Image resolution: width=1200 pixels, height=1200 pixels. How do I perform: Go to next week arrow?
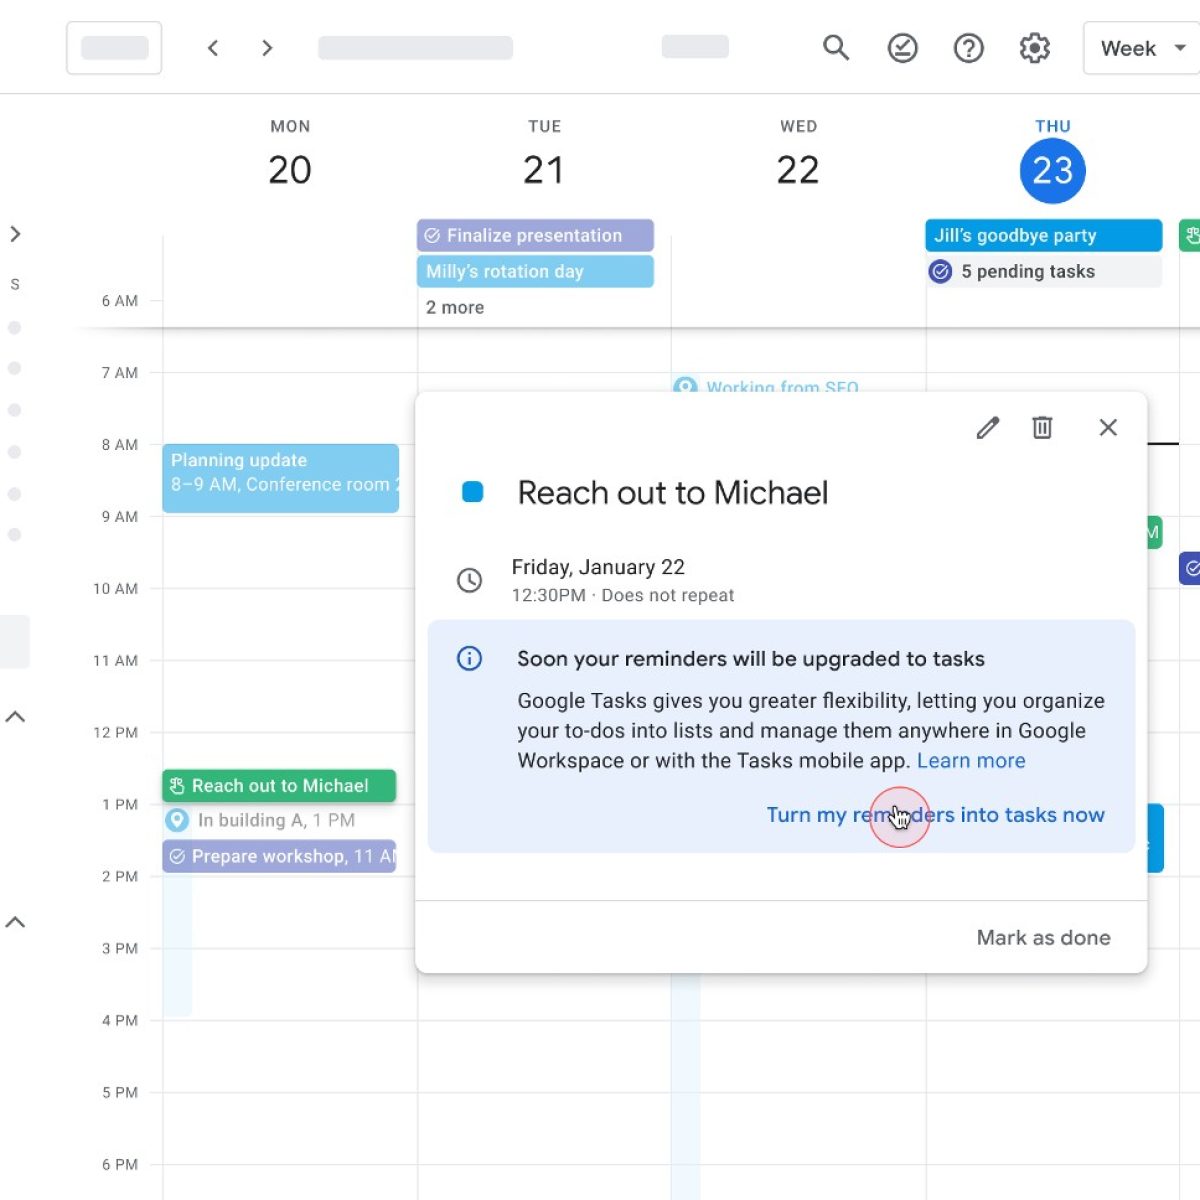pyautogui.click(x=267, y=48)
